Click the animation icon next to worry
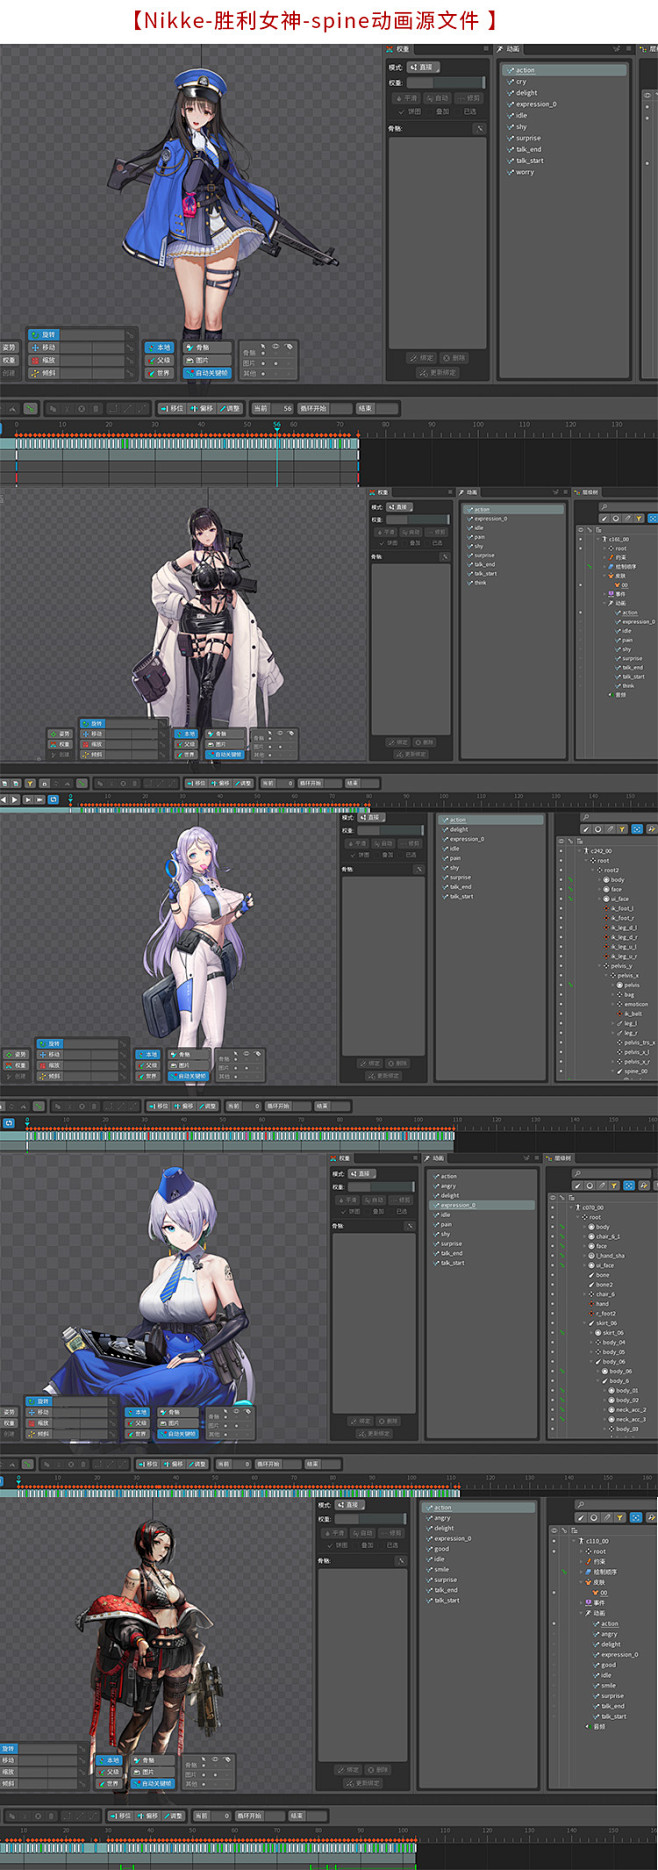This screenshot has width=658, height=1870. [510, 172]
